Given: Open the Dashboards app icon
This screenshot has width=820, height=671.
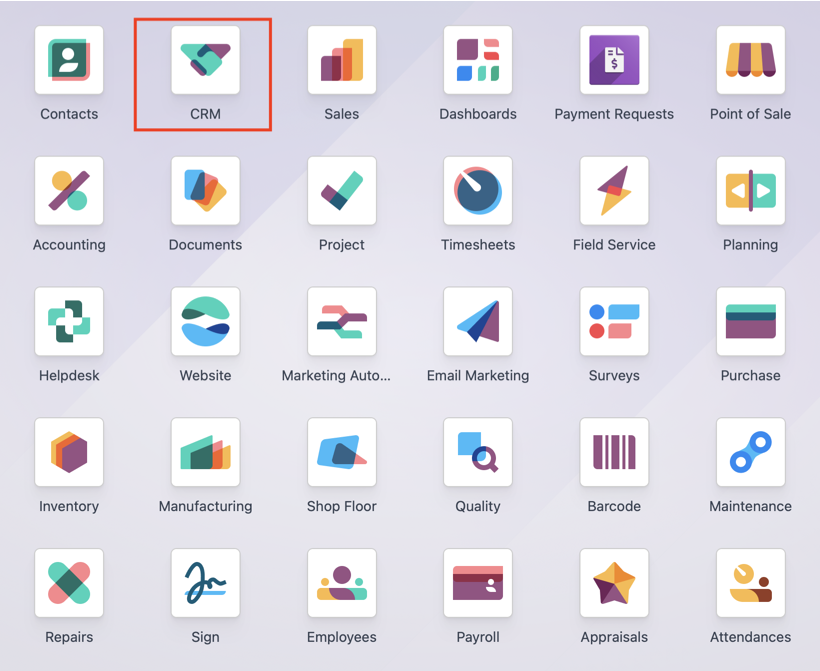Looking at the screenshot, I should click(x=478, y=60).
